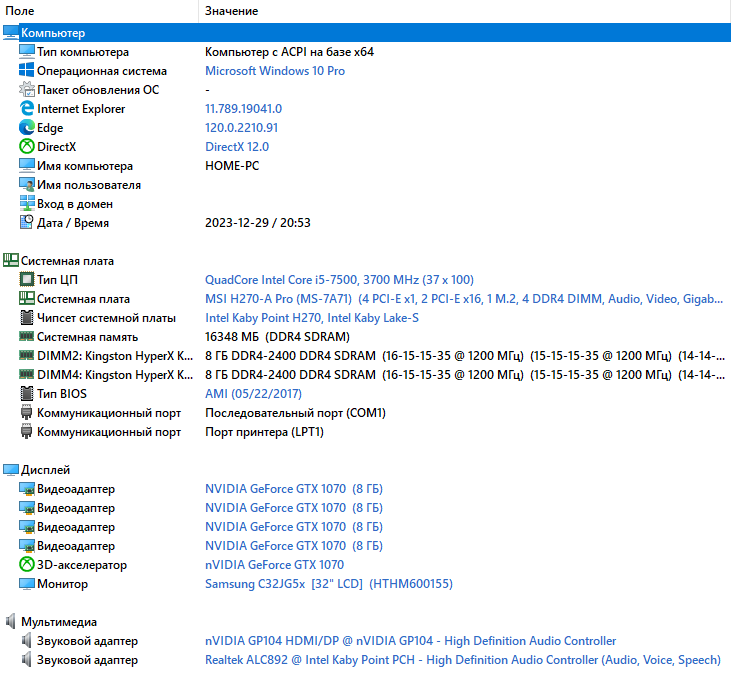This screenshot has height=676, width=741.
Task: Select the Порт принтера (LPT1) value
Action: click(x=265, y=432)
